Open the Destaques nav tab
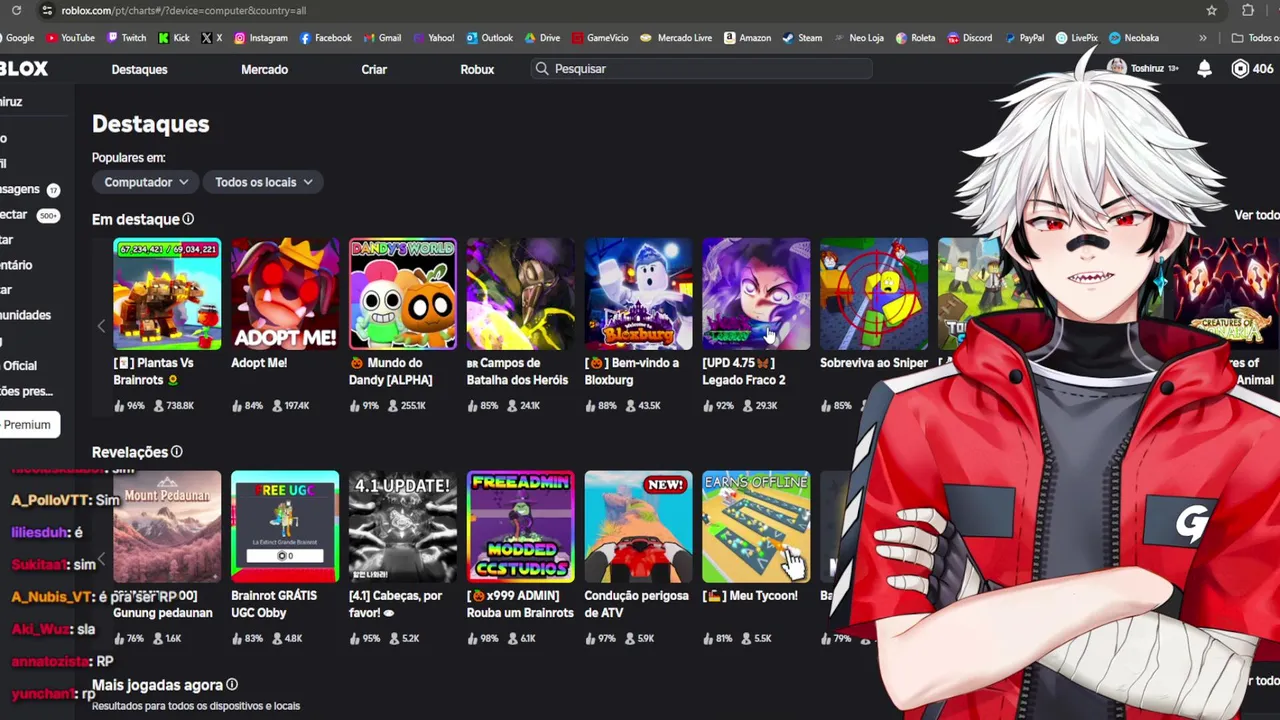Screen dimensions: 1280x720 (139, 69)
